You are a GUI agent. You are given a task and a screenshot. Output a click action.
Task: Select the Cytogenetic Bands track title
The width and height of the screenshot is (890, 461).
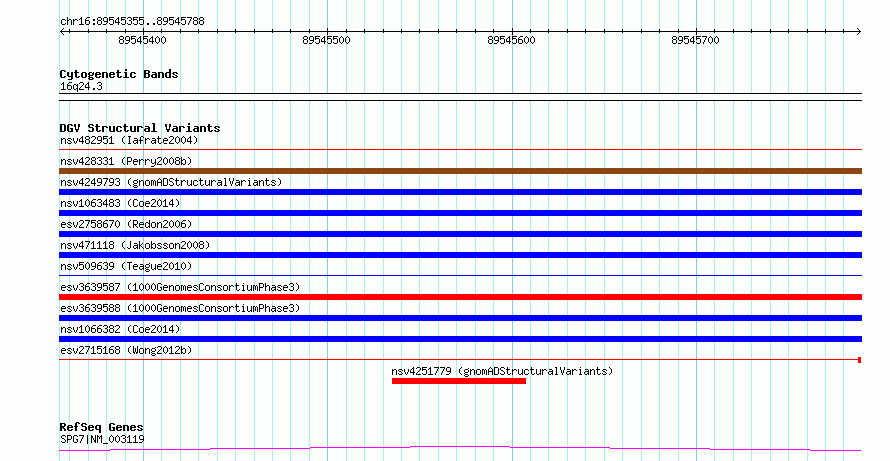click(x=119, y=74)
